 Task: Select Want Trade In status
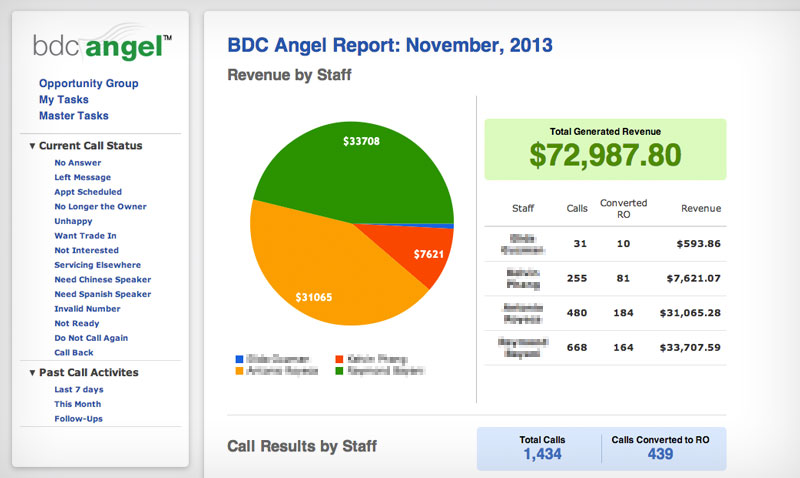pyautogui.click(x=86, y=236)
